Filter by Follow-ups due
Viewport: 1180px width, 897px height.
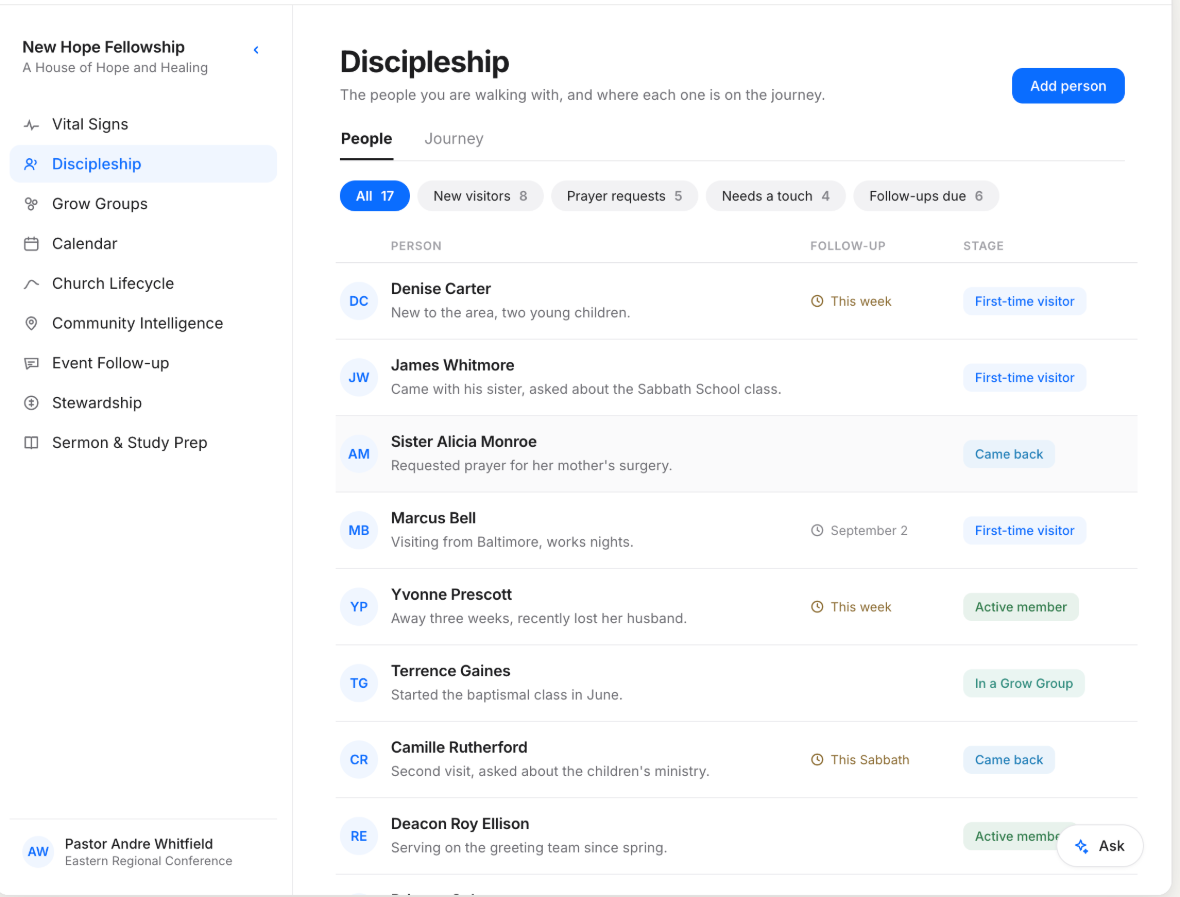pos(926,196)
